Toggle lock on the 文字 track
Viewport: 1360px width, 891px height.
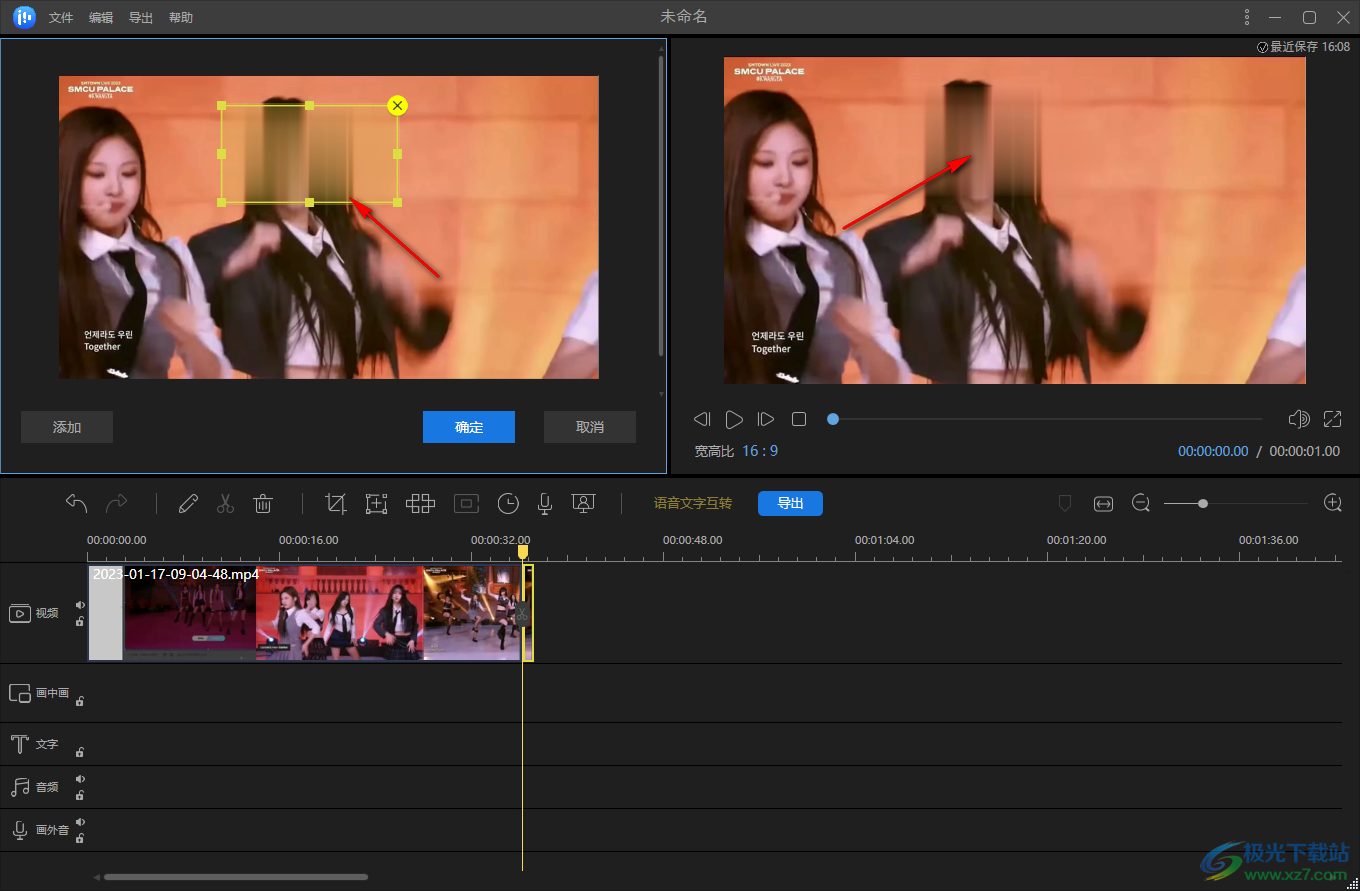pyautogui.click(x=80, y=752)
